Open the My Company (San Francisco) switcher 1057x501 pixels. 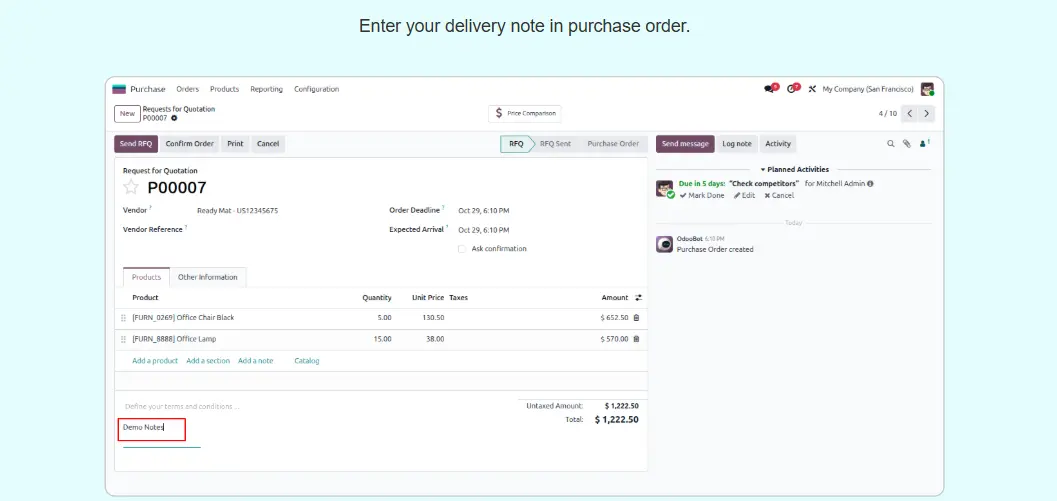pos(867,89)
